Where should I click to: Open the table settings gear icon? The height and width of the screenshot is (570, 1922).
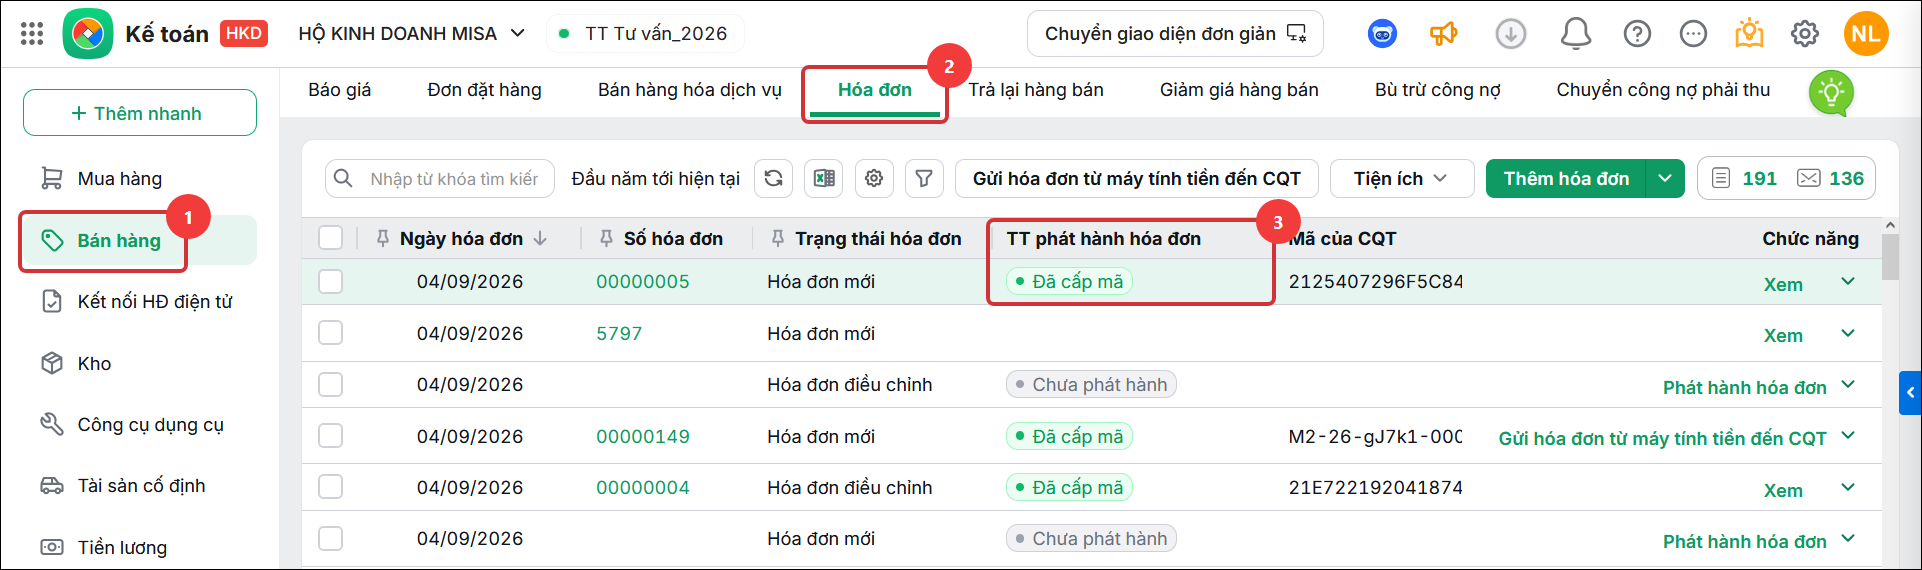874,178
